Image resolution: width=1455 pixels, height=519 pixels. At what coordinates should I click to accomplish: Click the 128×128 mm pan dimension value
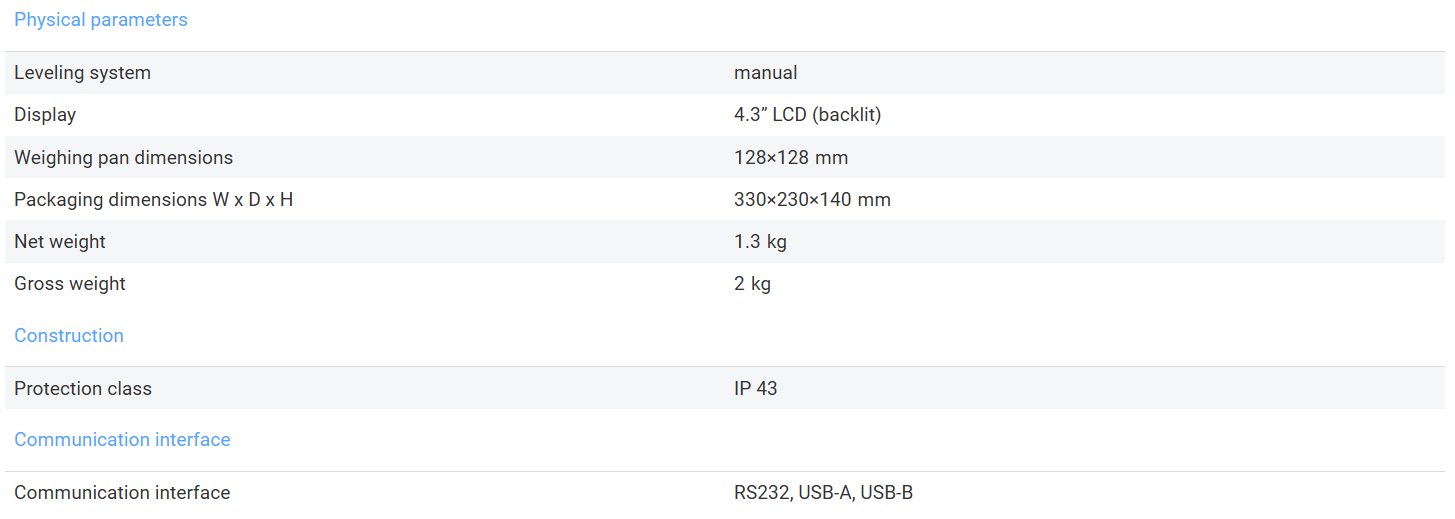tap(790, 158)
